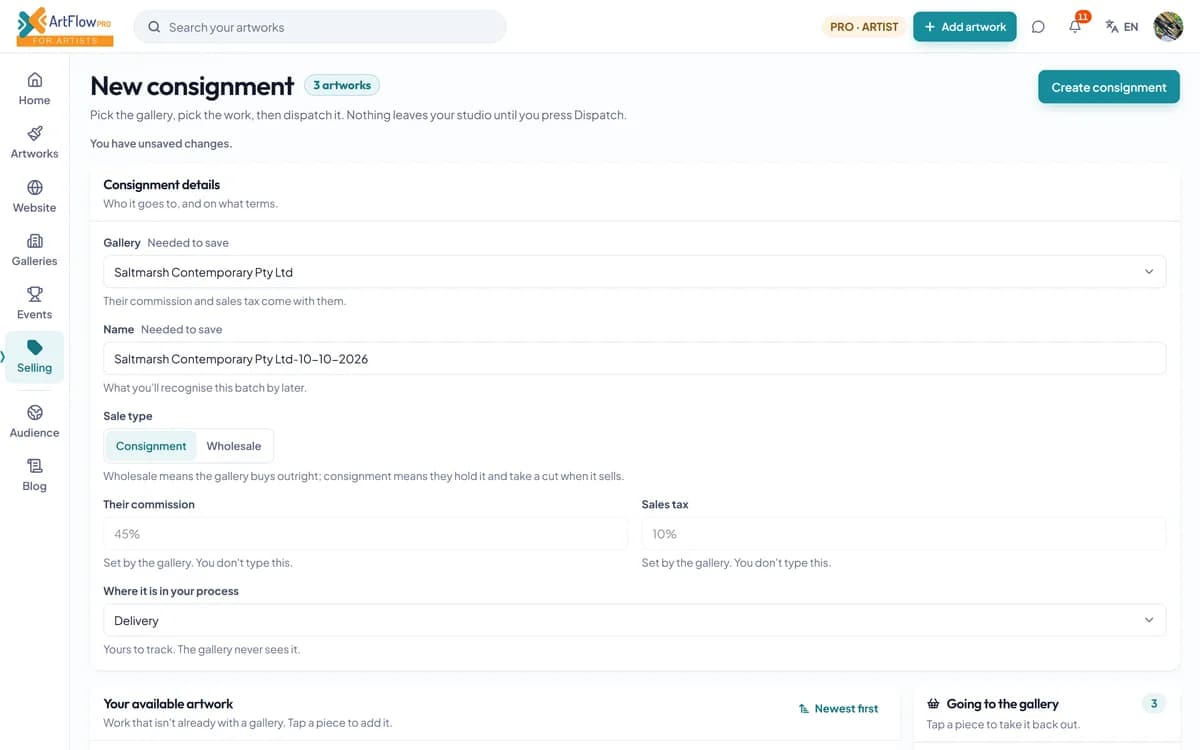Click Add artwork button
1200x750 pixels.
coord(965,27)
